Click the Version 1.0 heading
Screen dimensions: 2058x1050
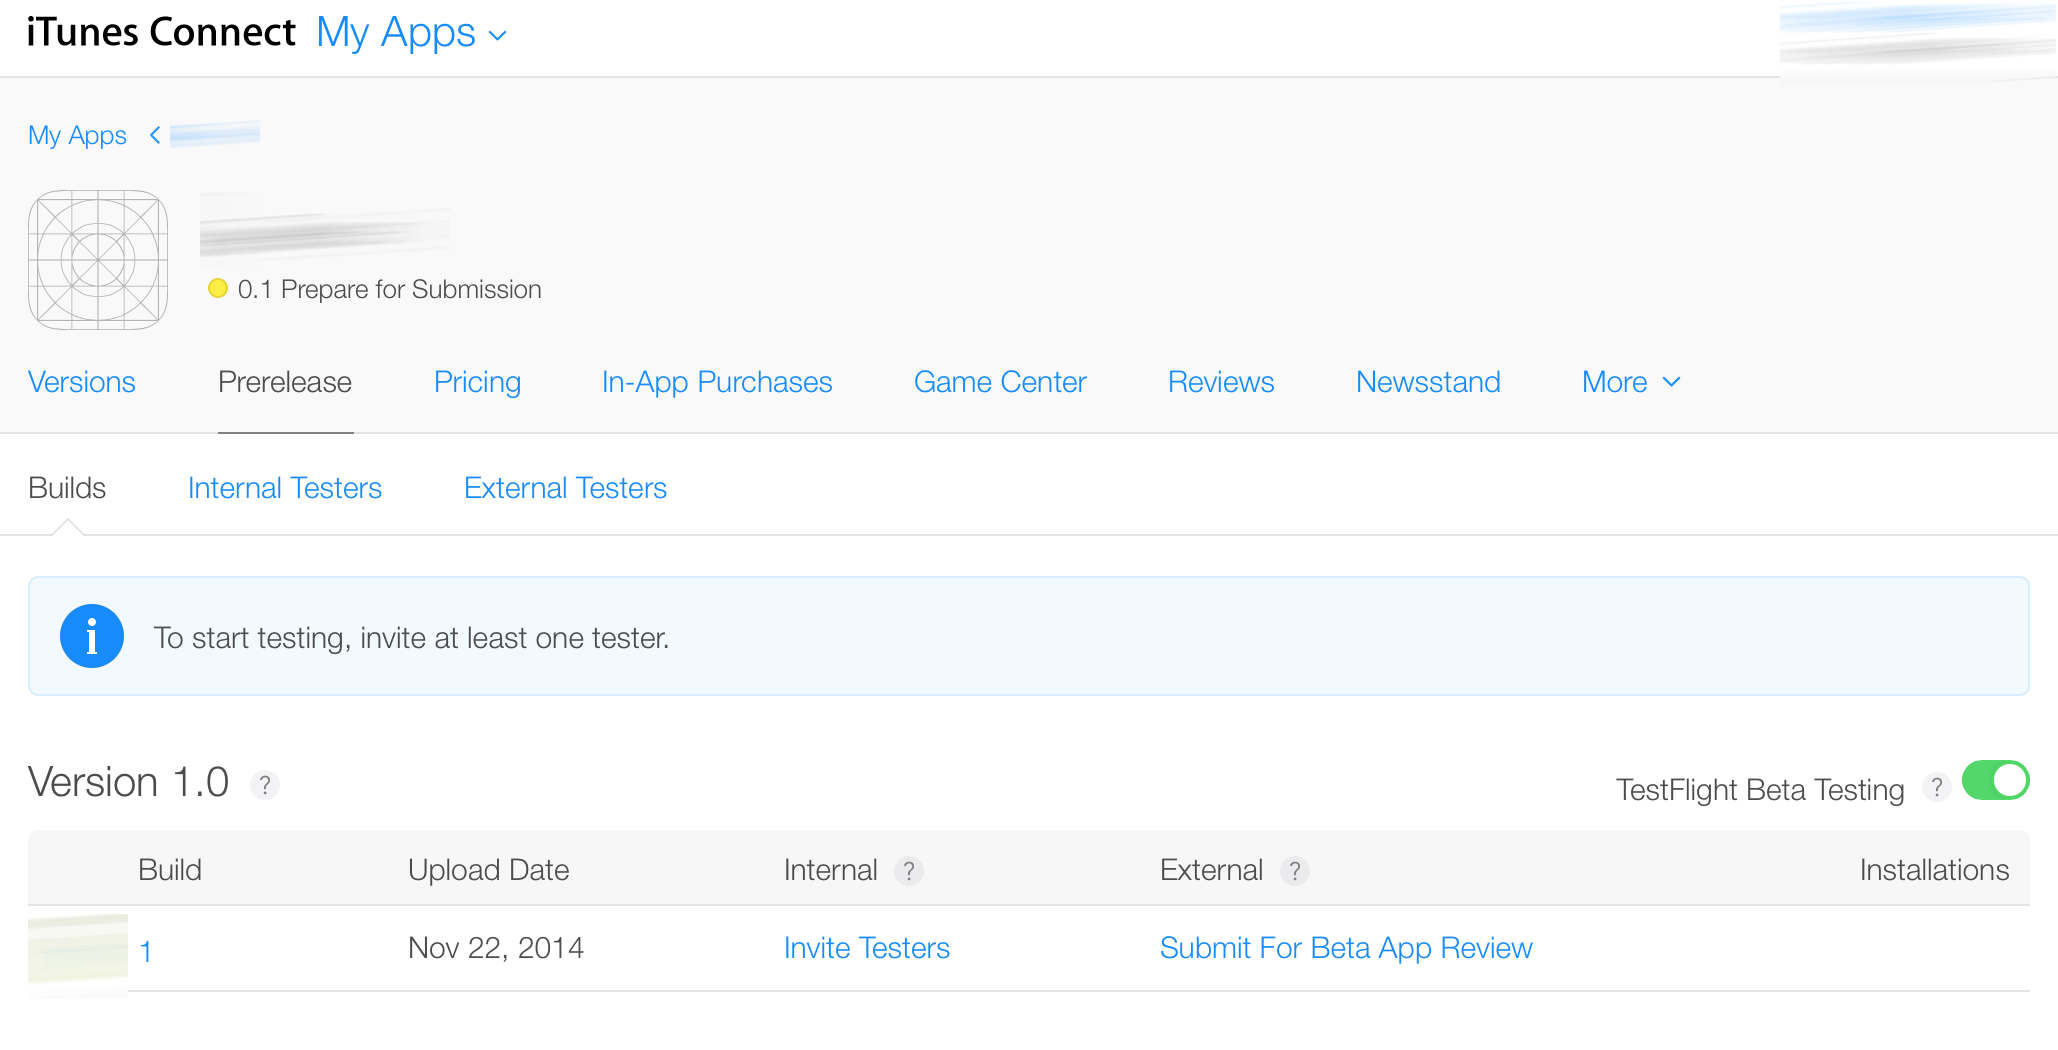tap(129, 782)
